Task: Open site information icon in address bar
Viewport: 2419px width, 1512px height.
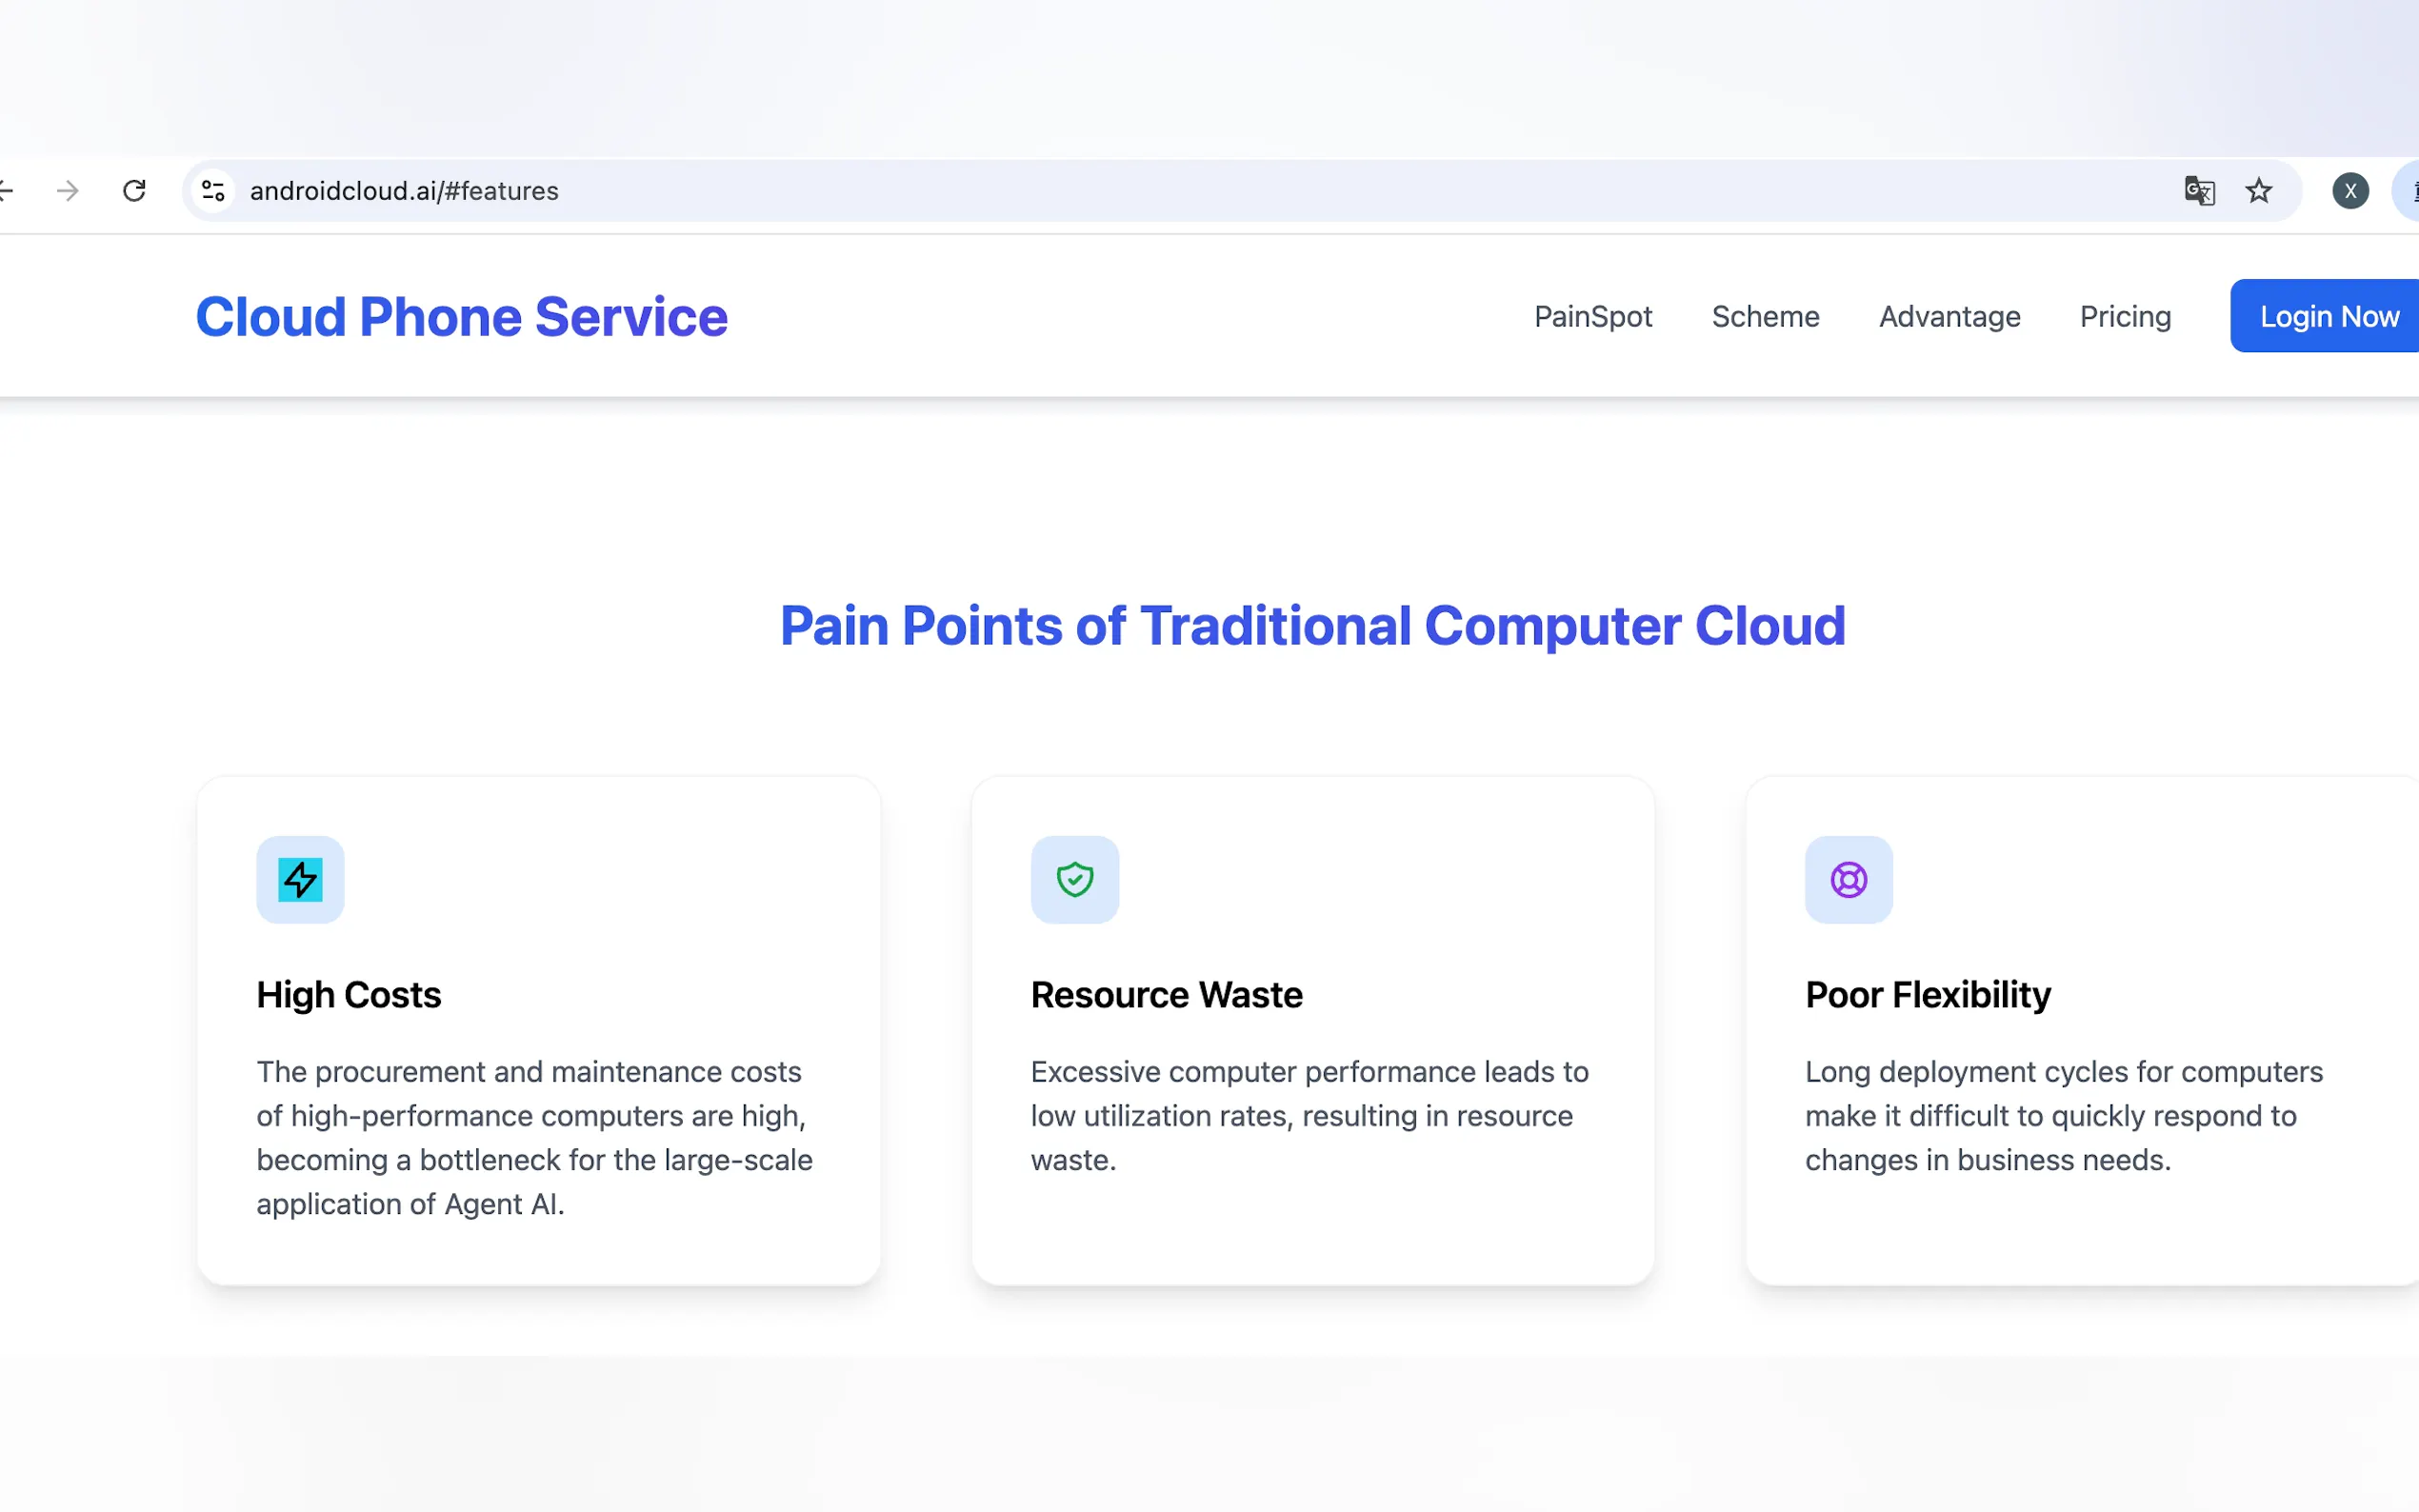Action: click(x=213, y=190)
